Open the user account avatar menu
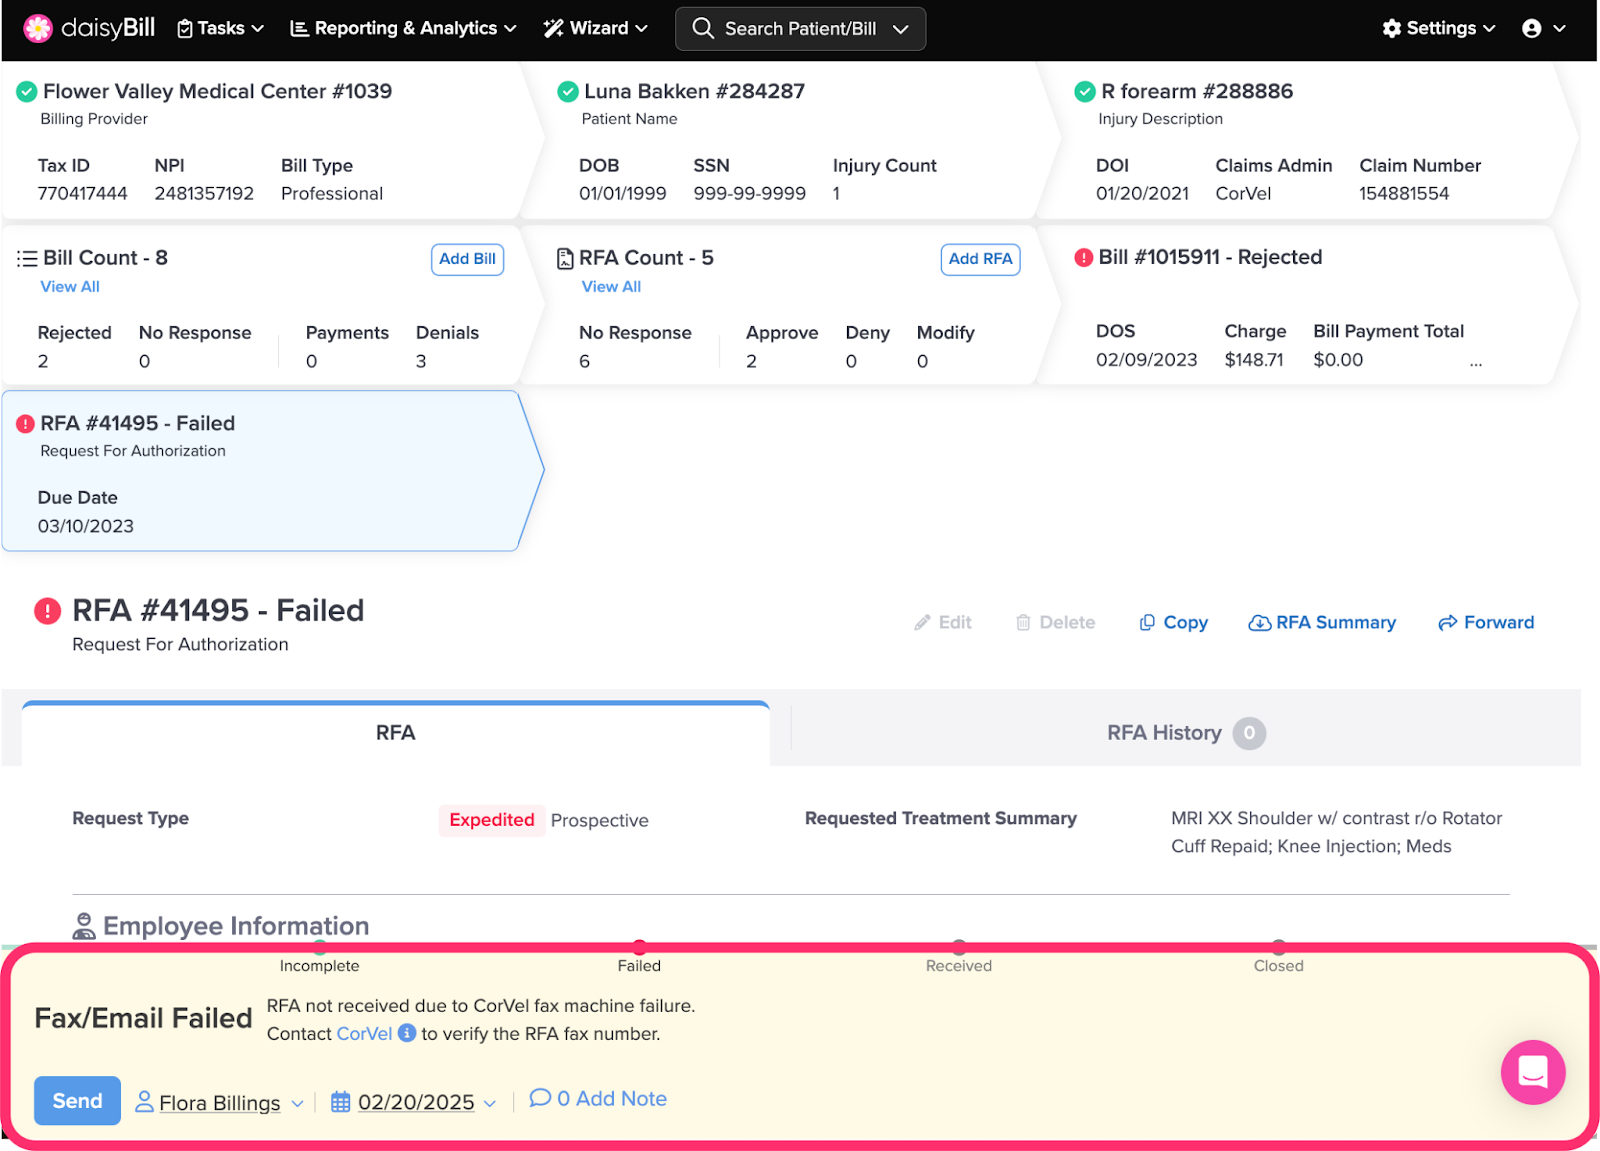 (1531, 28)
